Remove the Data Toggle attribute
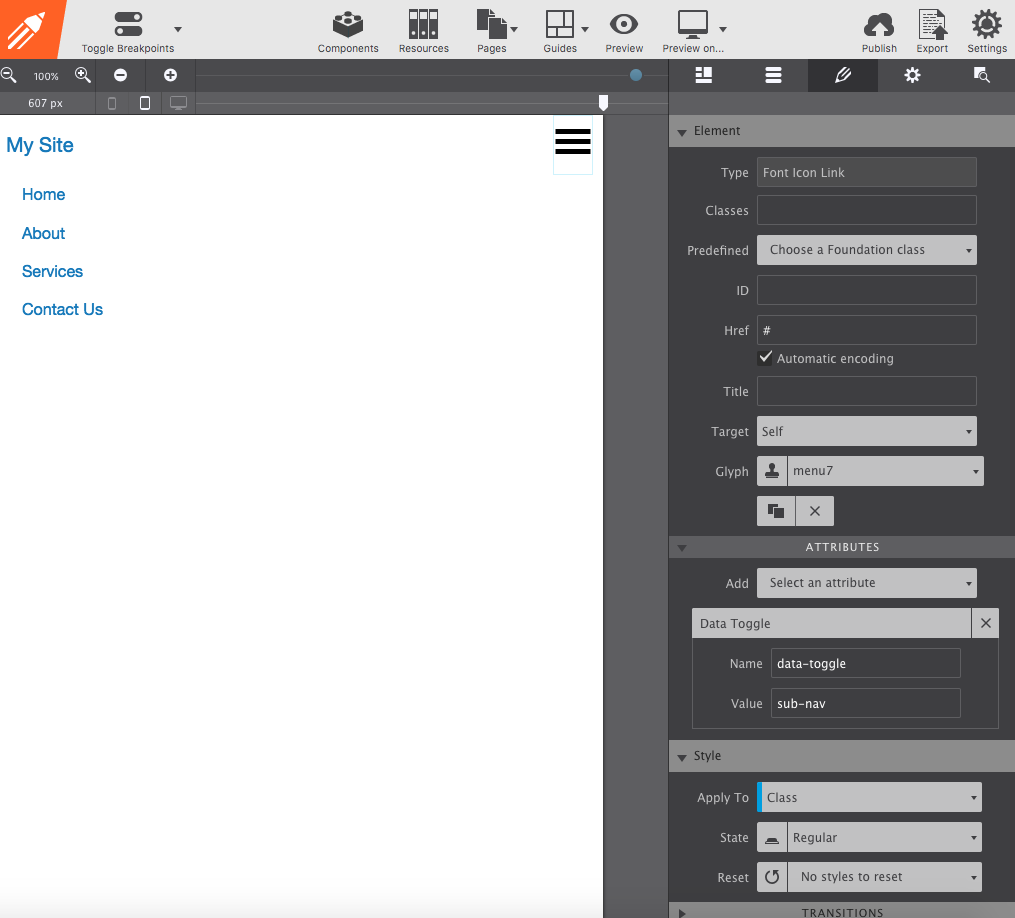 (x=985, y=623)
